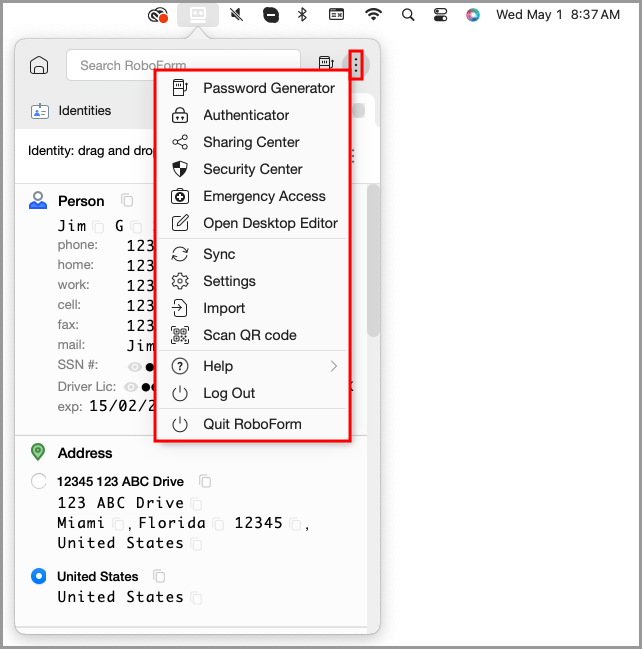Select Import from the menu
The height and width of the screenshot is (649, 642).
click(x=252, y=308)
